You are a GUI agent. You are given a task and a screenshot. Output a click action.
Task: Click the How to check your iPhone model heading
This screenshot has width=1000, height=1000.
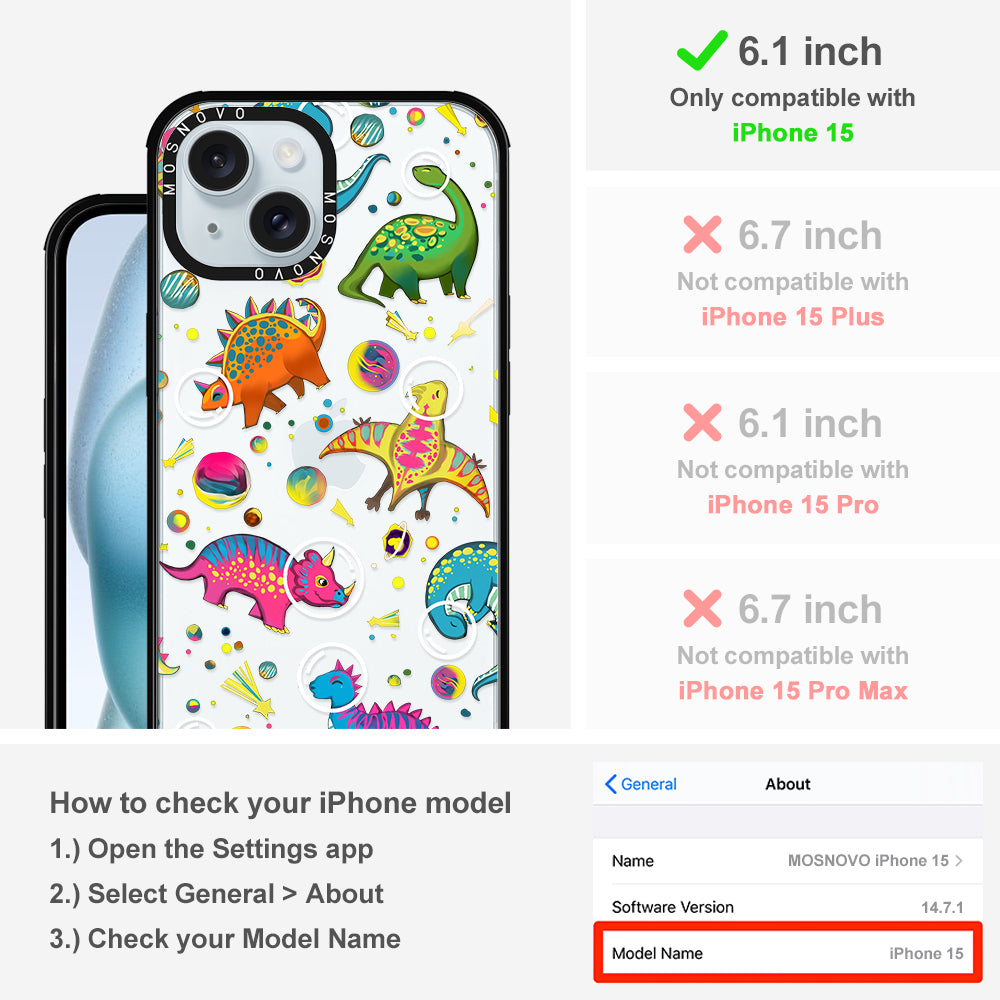pyautogui.click(x=281, y=803)
